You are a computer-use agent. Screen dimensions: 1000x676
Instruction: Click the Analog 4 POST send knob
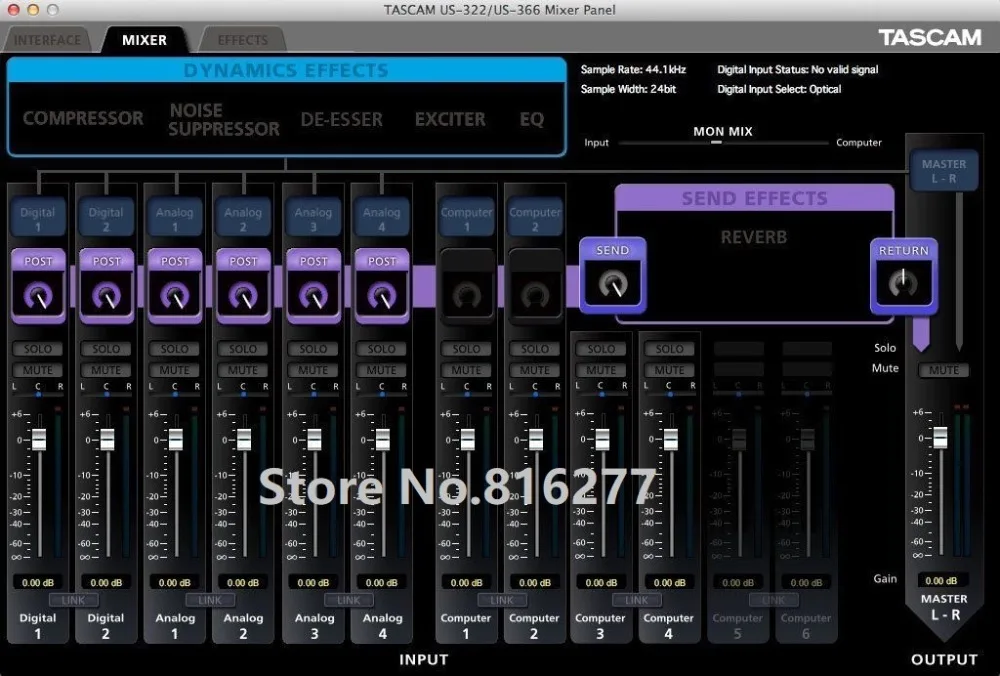(x=382, y=296)
